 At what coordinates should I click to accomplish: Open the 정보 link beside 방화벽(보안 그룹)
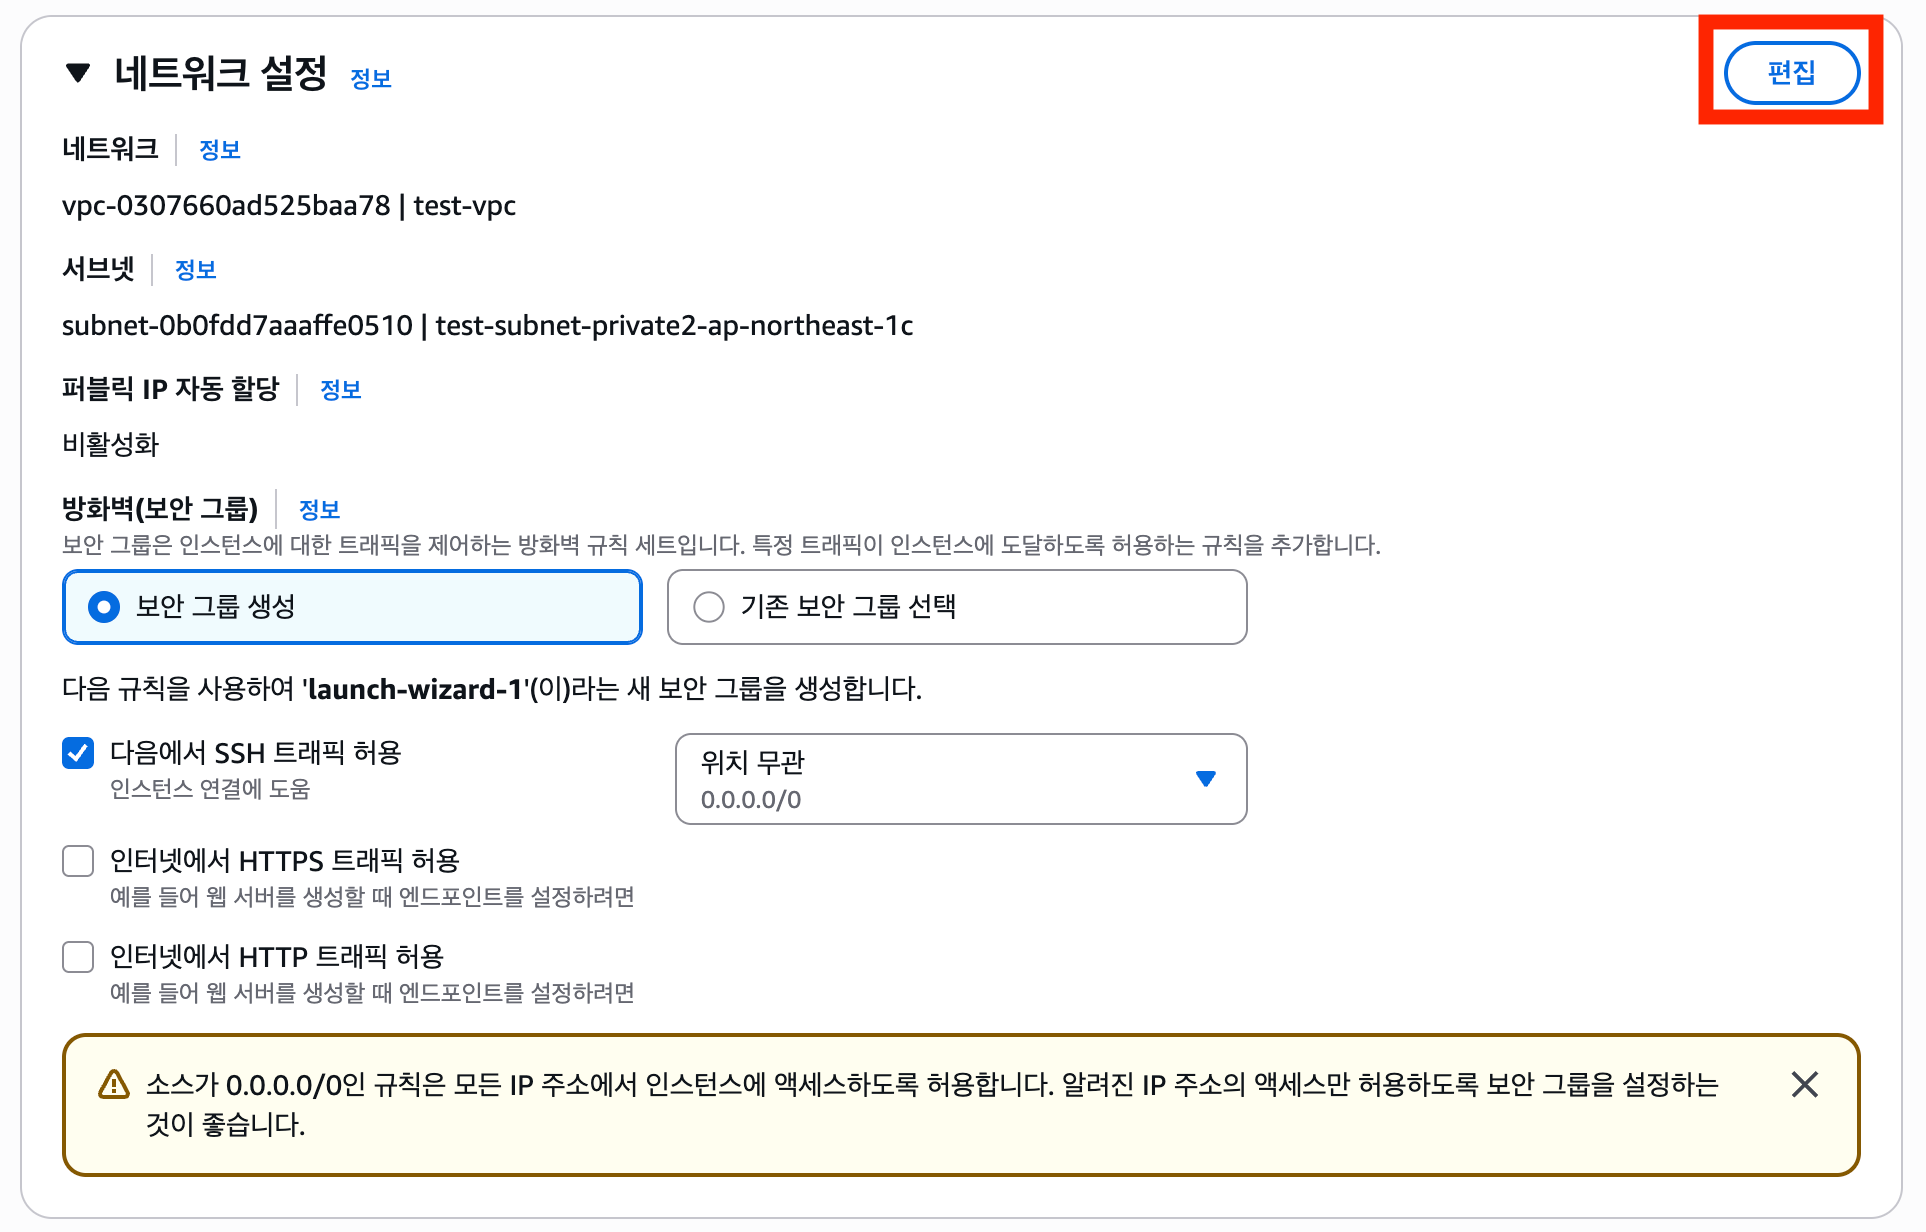pos(320,510)
